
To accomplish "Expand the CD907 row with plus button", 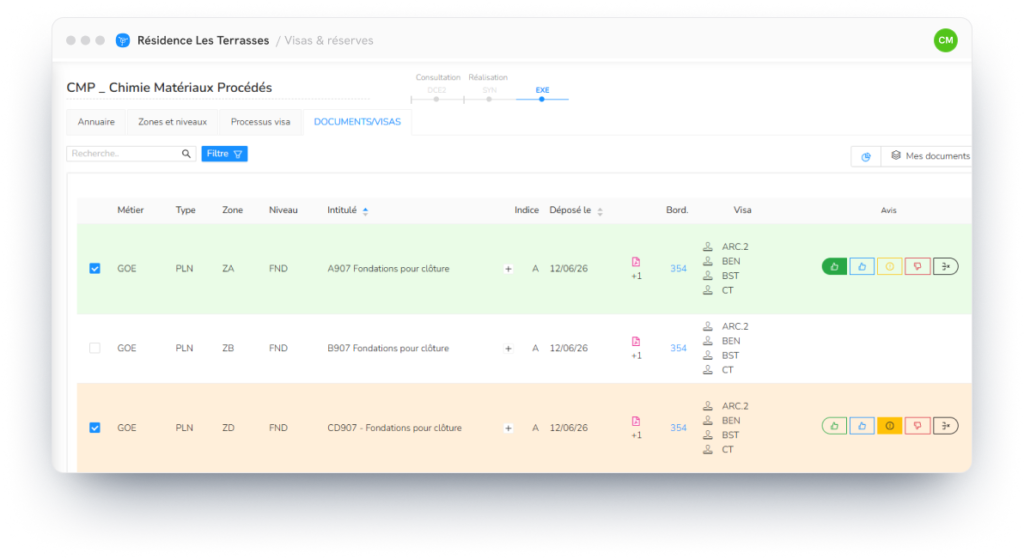I will [x=508, y=428].
